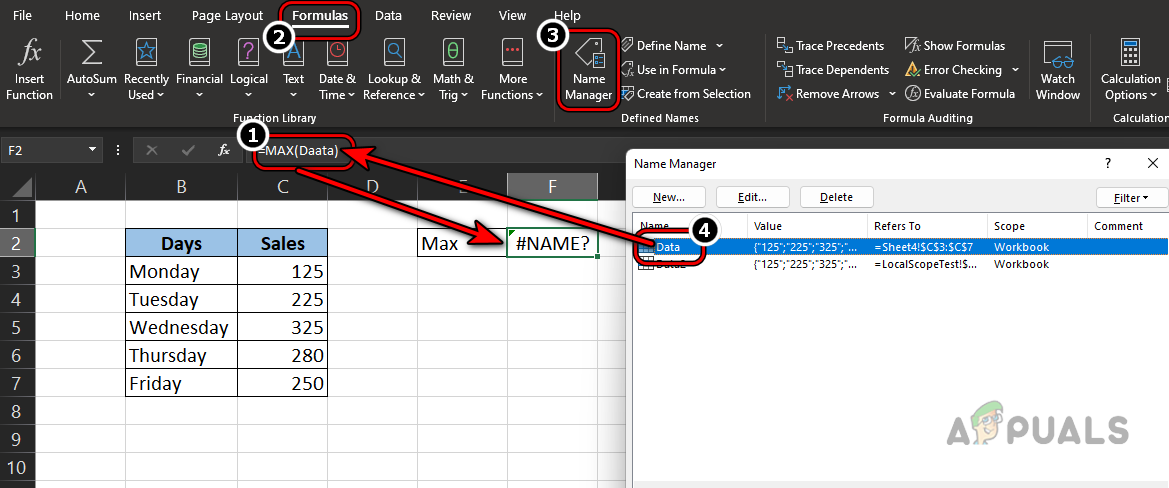The image size is (1169, 488).
Task: Expand the Use in Formula dropdown arrow
Action: pyautogui.click(x=722, y=69)
